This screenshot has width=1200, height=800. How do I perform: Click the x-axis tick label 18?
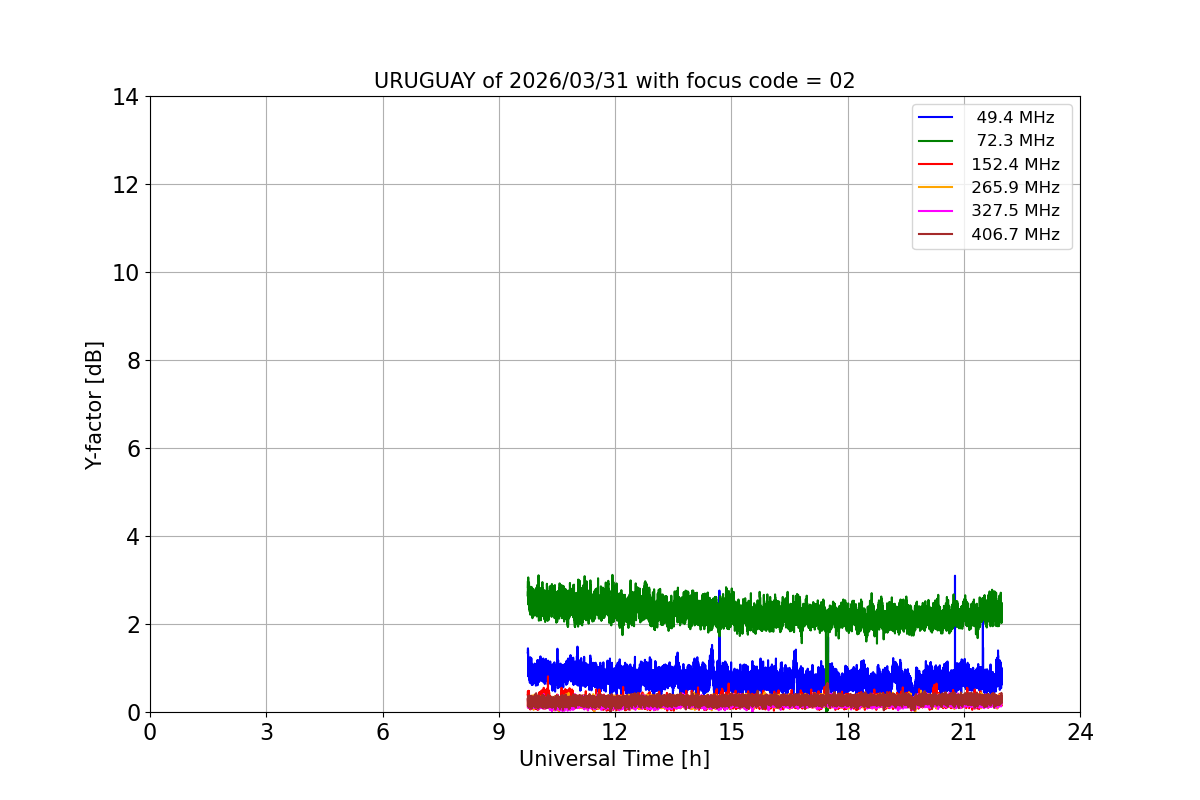click(x=848, y=732)
